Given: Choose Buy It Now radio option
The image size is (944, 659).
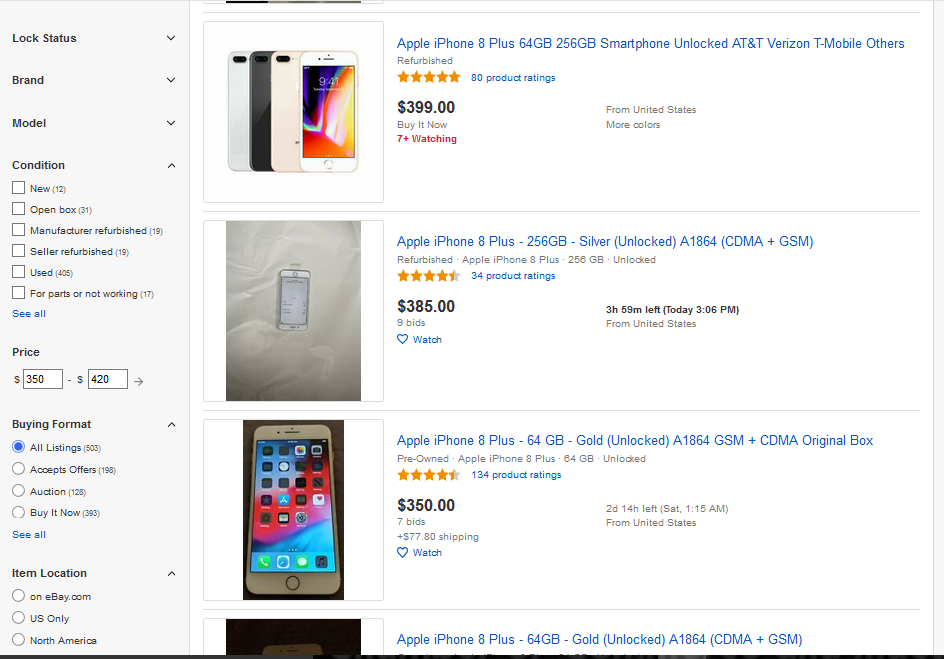Looking at the screenshot, I should [x=18, y=512].
